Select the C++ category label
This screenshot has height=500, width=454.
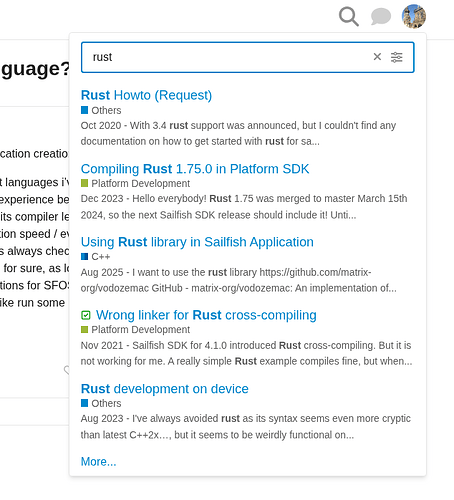(x=95, y=257)
